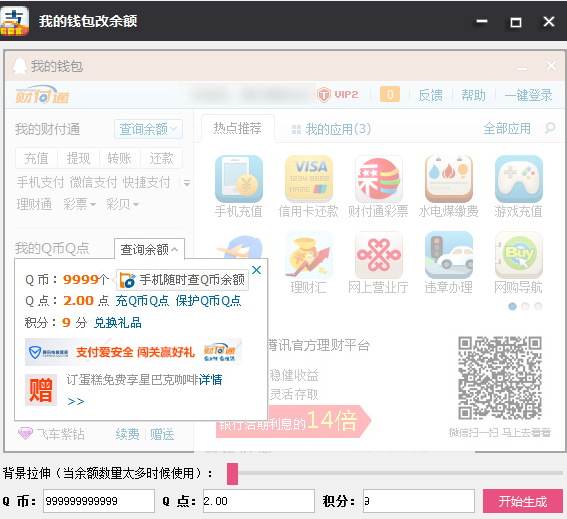
Task: Click the 转账 tab button
Action: coord(120,158)
